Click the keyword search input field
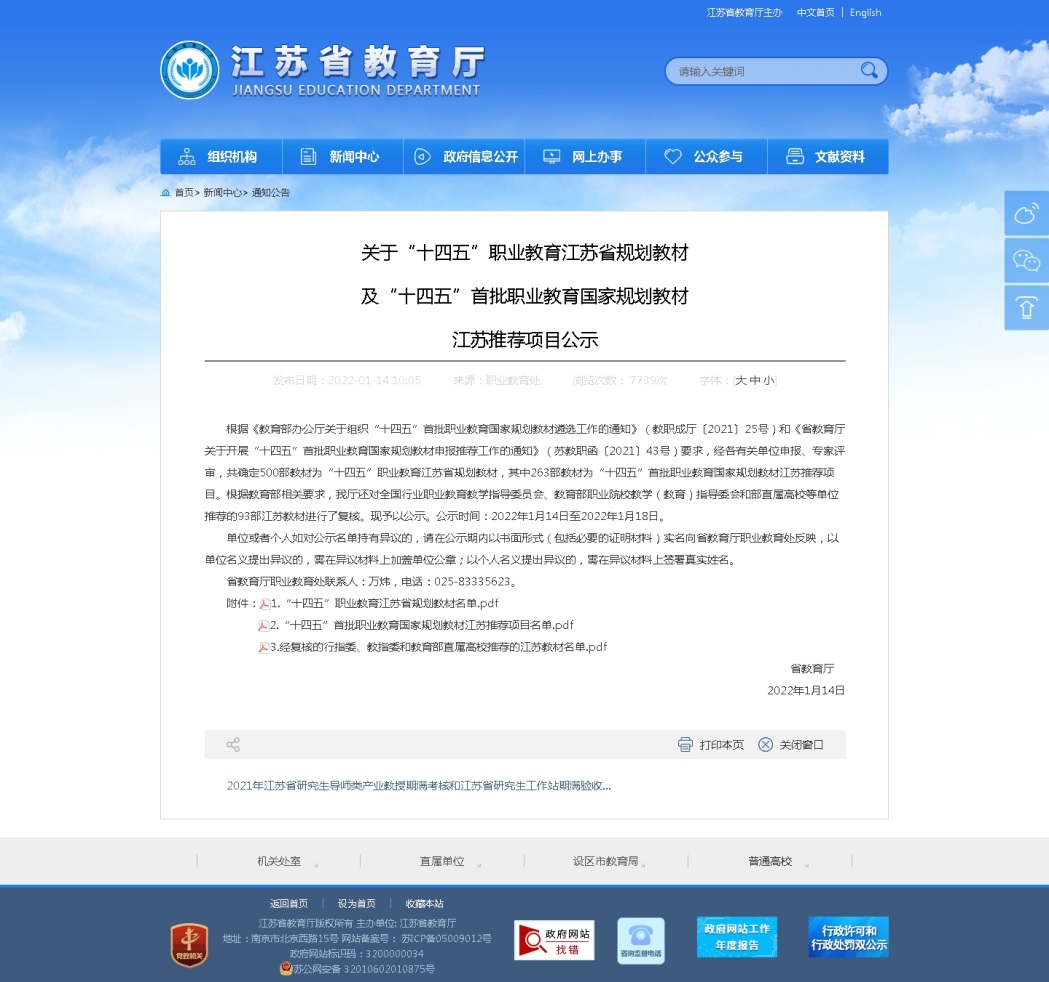Viewport: 1049px width, 982px height. click(x=760, y=71)
